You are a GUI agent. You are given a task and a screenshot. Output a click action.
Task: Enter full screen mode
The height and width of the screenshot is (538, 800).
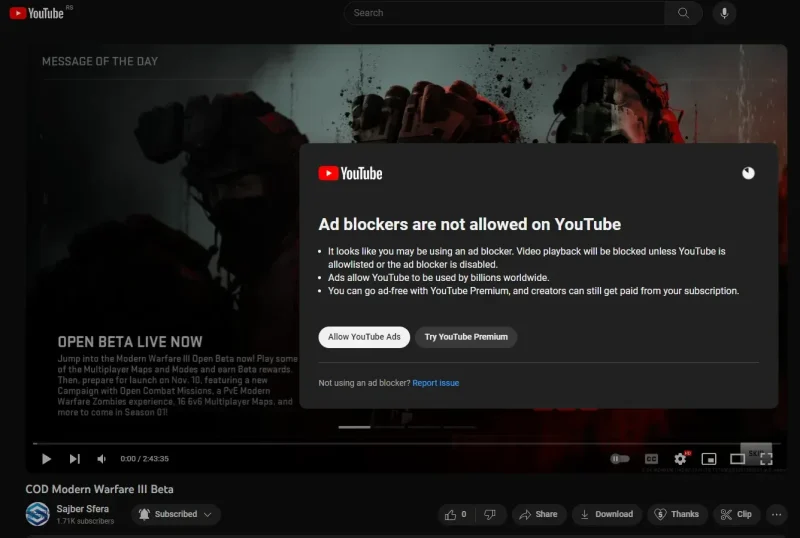(766, 459)
